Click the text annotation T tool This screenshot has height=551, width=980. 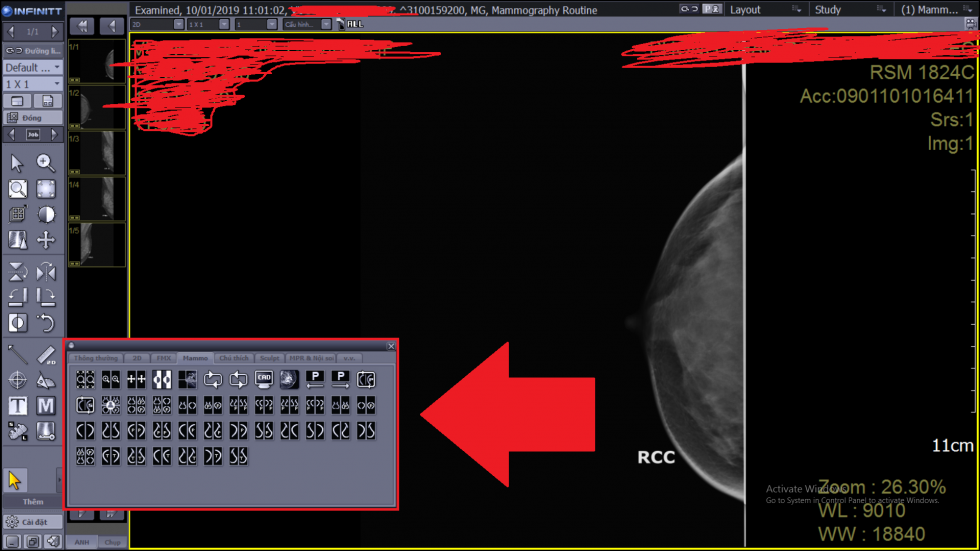[x=17, y=406]
